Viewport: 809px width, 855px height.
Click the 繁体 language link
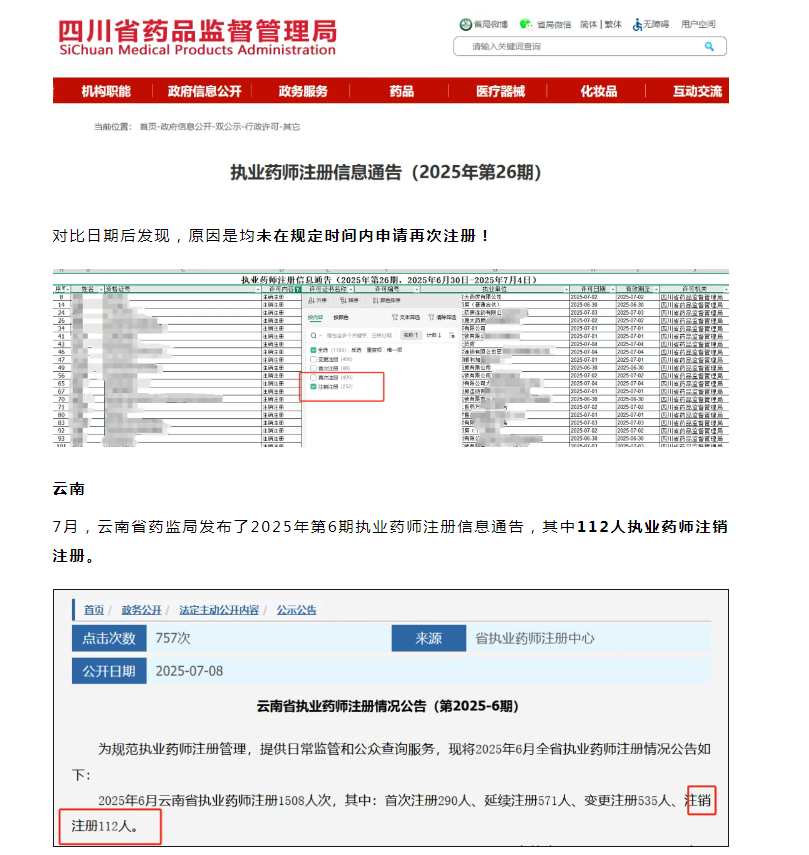613,25
